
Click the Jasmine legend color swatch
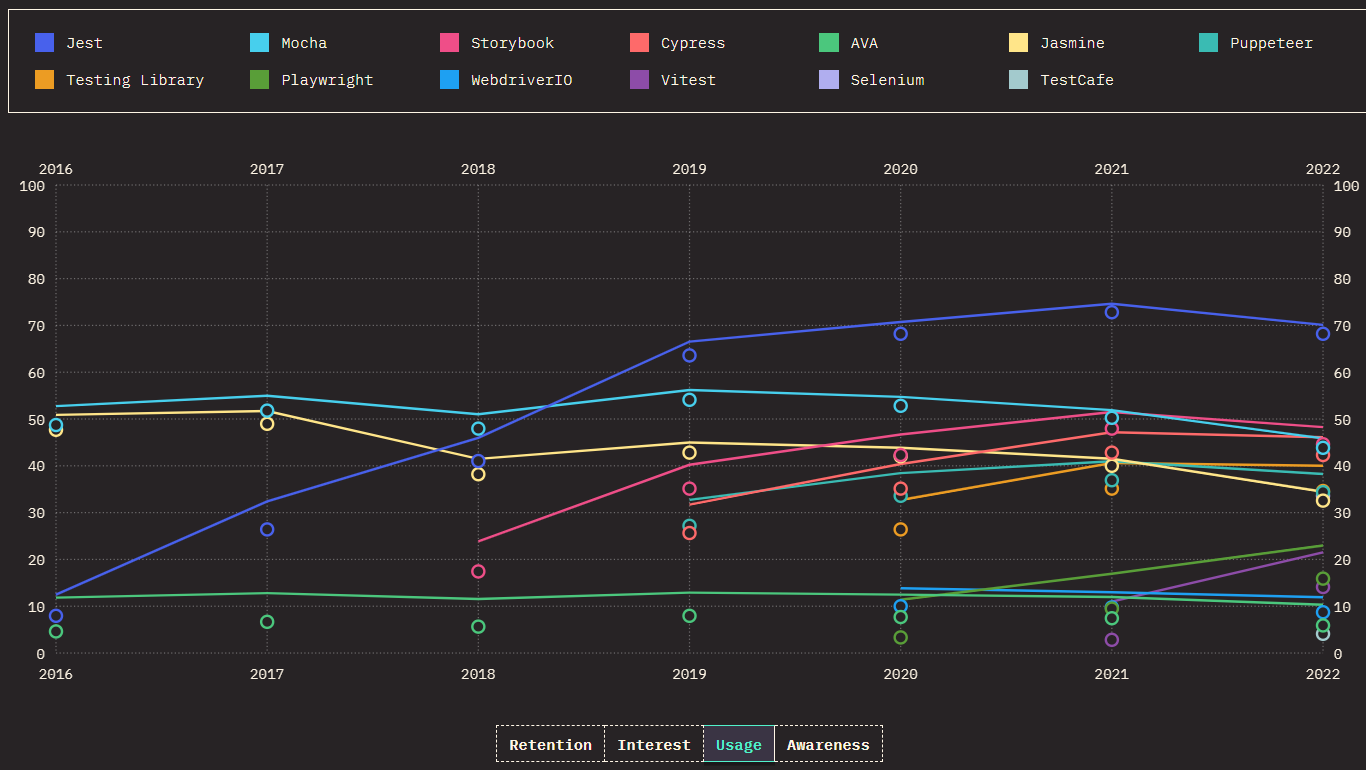click(x=1018, y=43)
